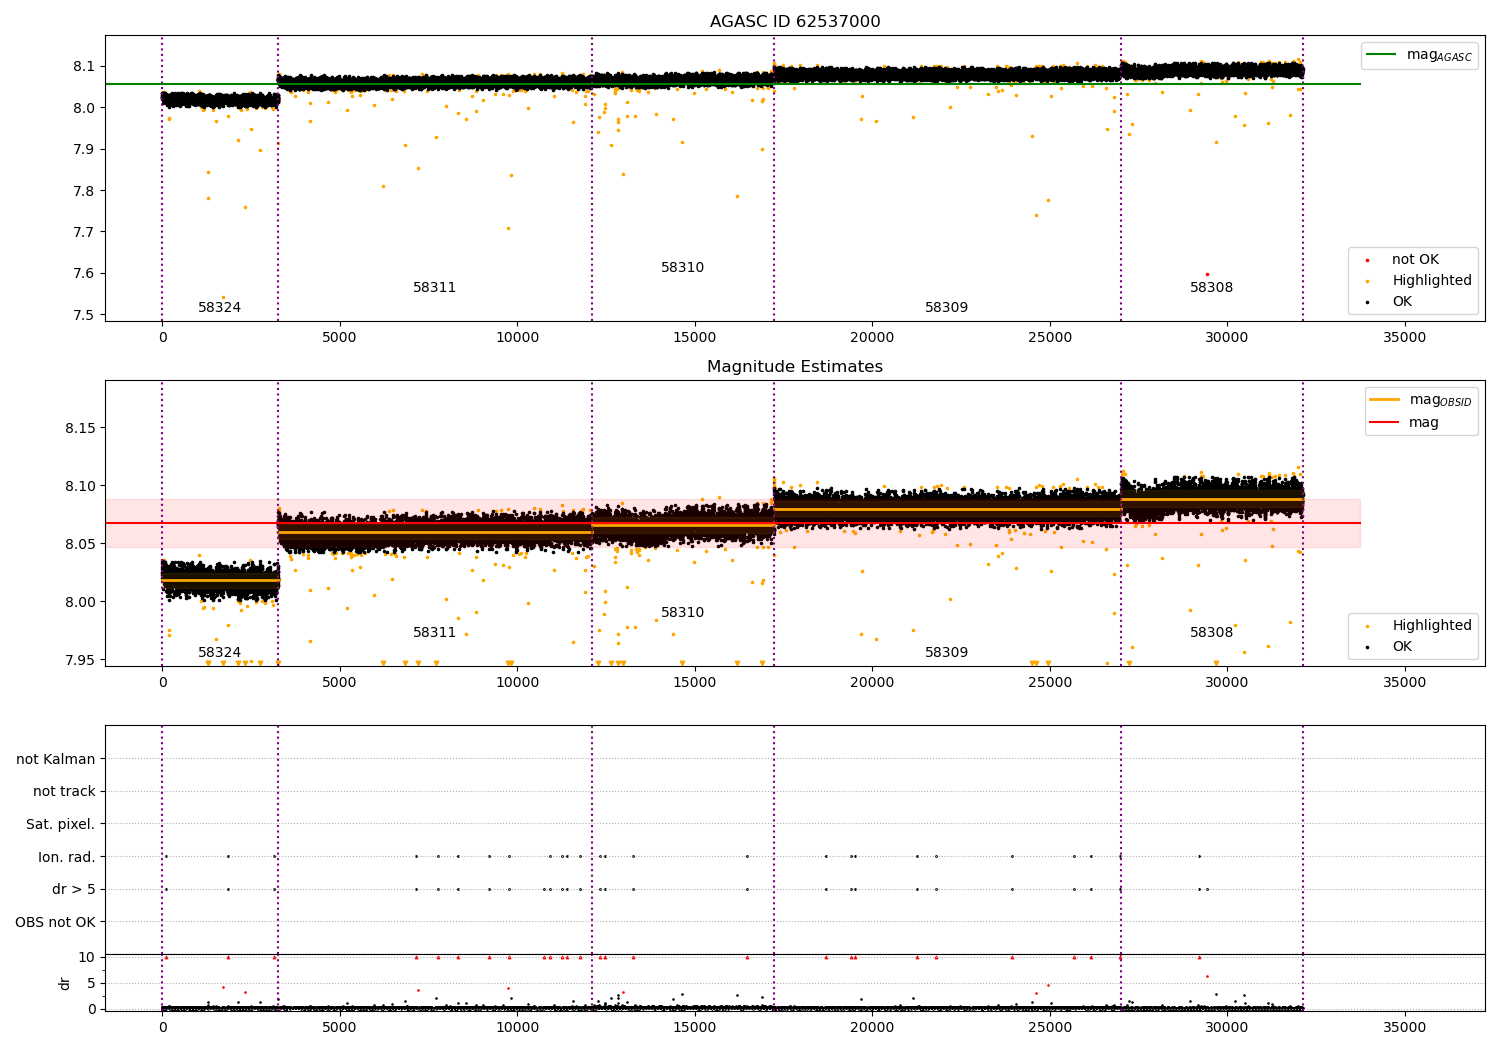Click the 10 tick on the dr axis

(x=87, y=957)
